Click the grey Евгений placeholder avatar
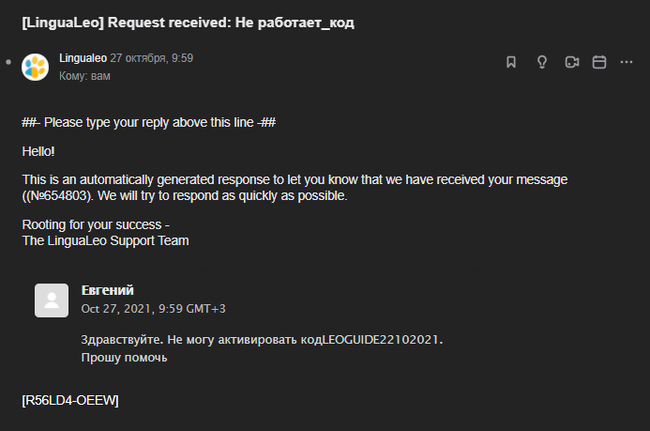This screenshot has height=431, width=650. [51, 300]
